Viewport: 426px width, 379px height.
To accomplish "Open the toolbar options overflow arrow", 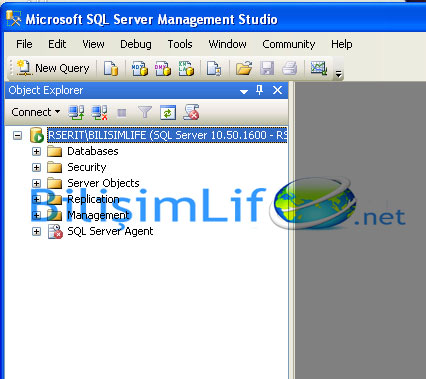I will click(338, 74).
